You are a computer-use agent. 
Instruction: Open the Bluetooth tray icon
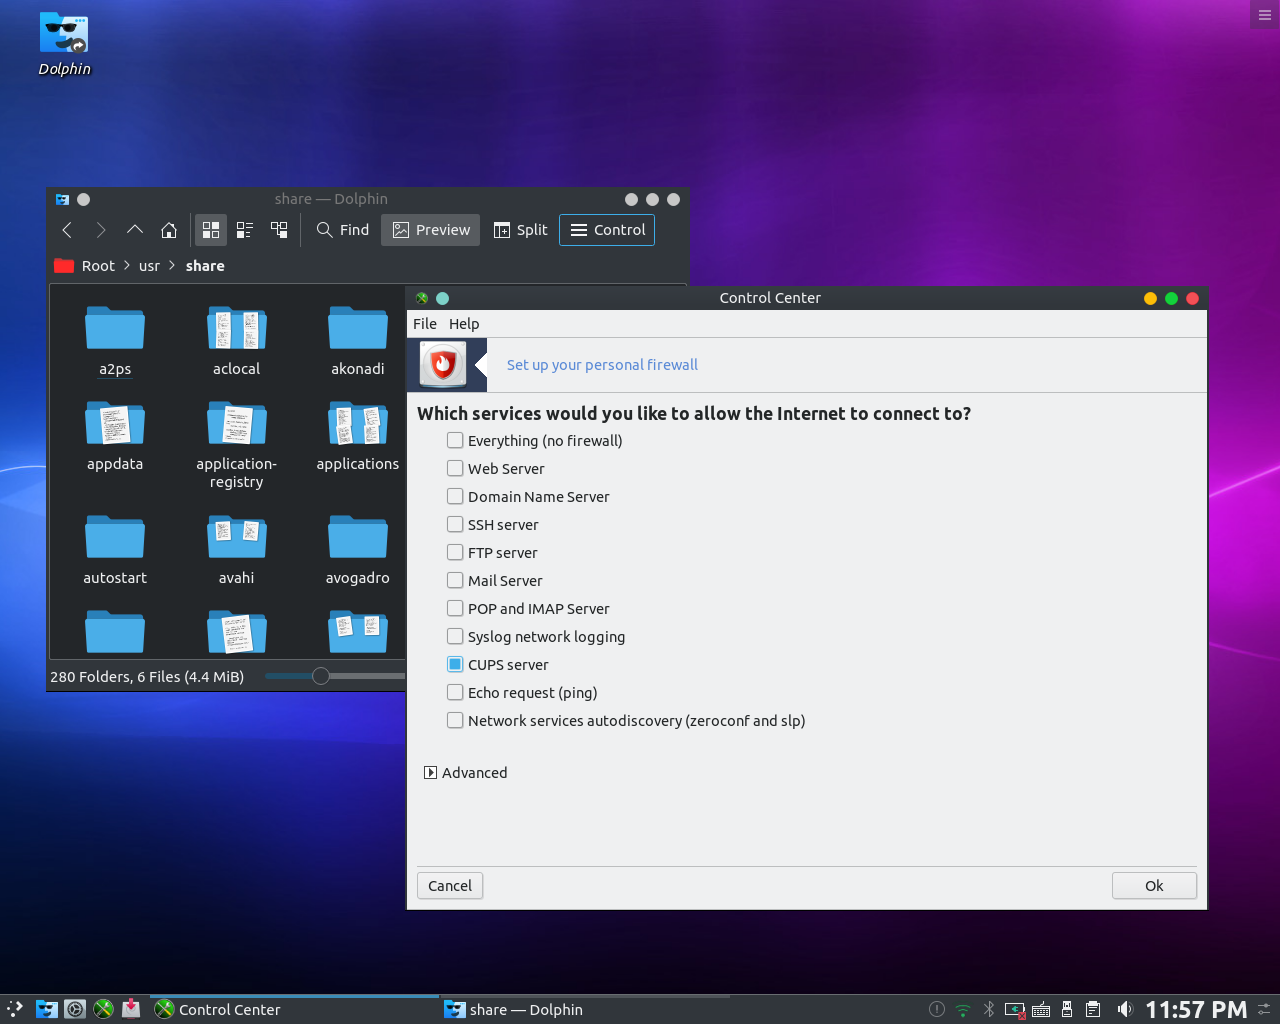tap(989, 1010)
